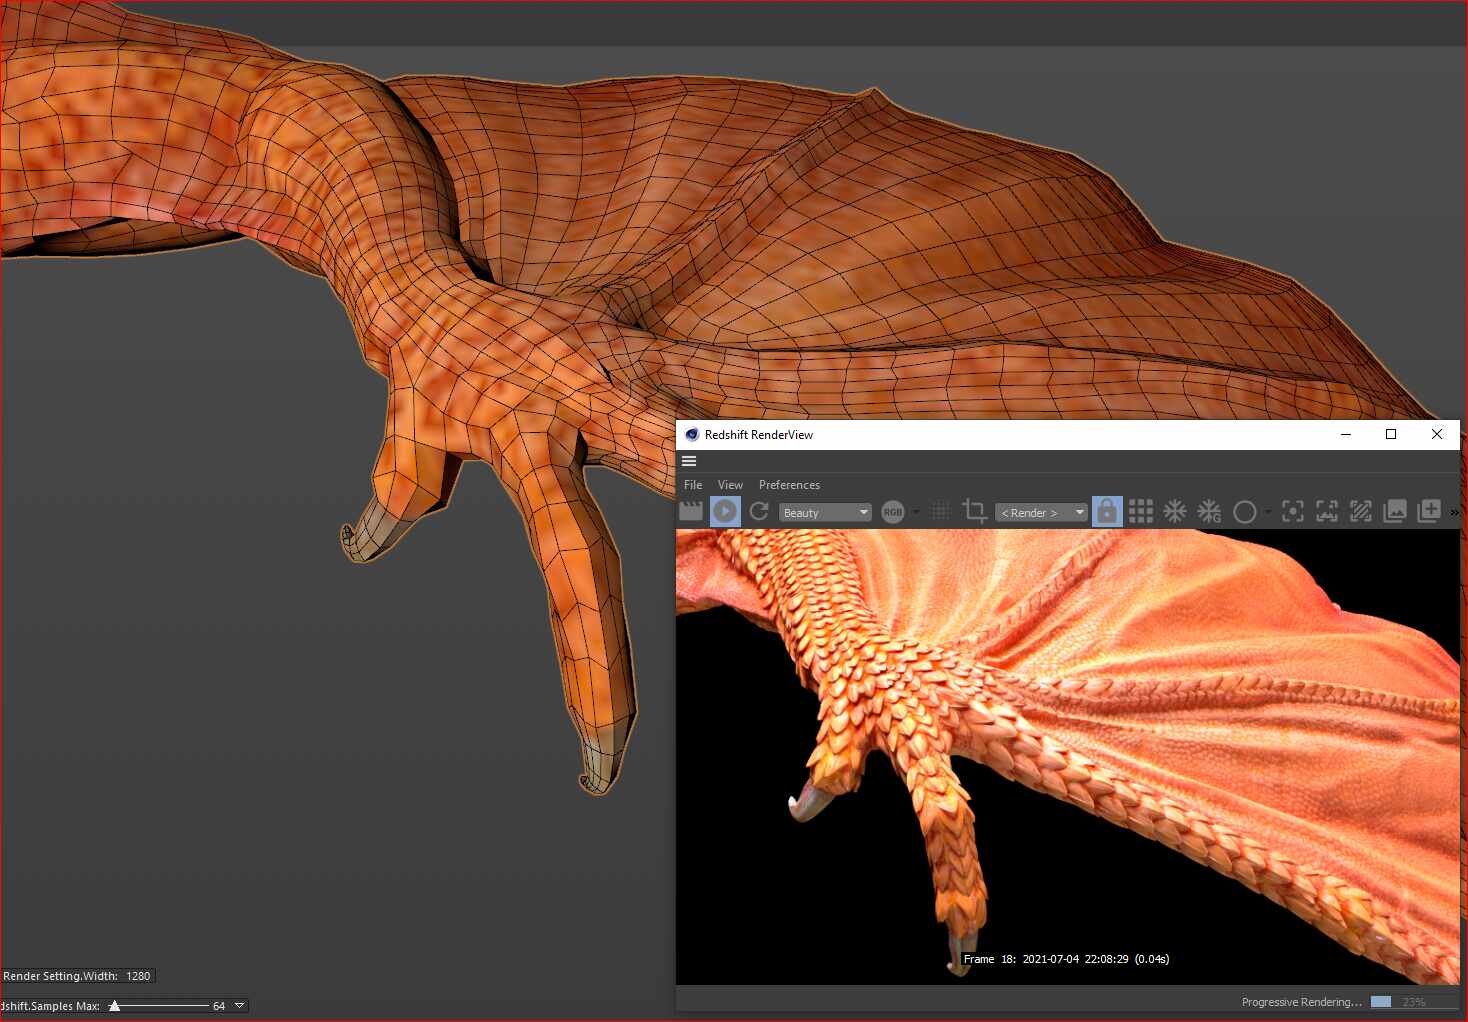Open the Render camera dropdown

tap(1041, 513)
